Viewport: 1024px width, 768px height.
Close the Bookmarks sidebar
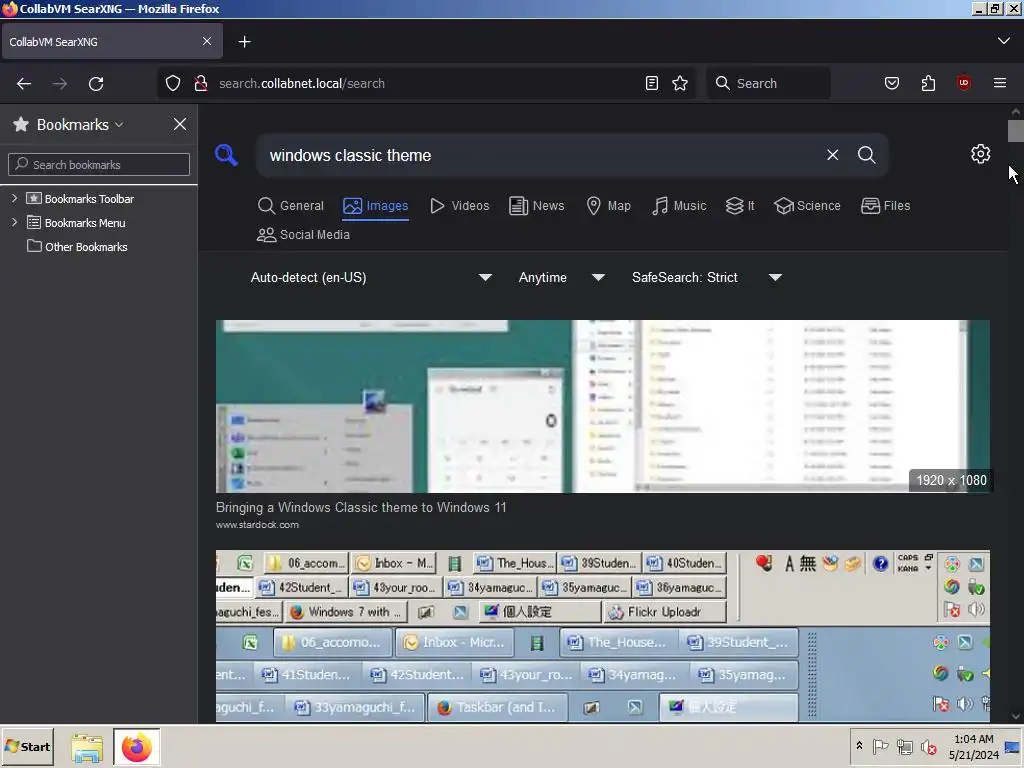tap(180, 124)
